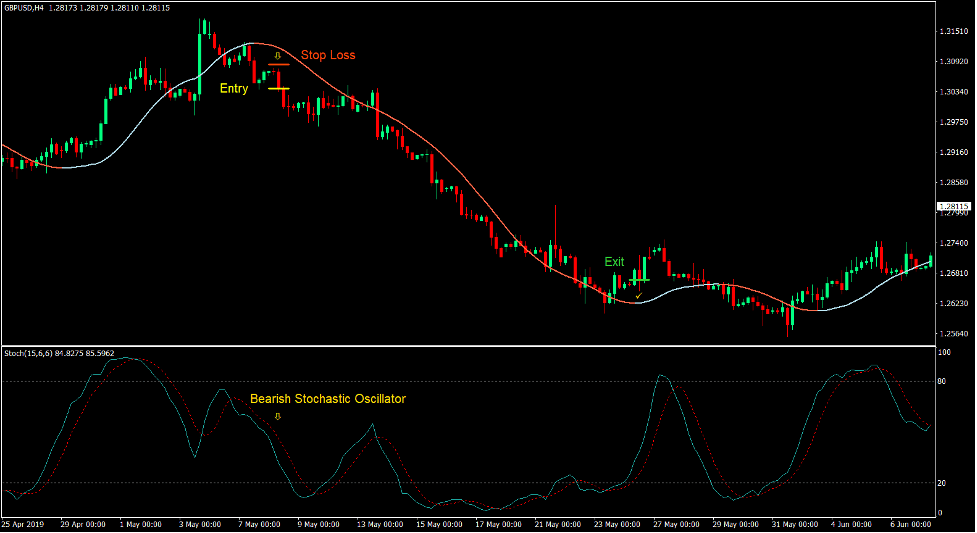Click the 13 May 00:00 date label
Image resolution: width=977 pixels, height=533 pixels.
(x=379, y=524)
